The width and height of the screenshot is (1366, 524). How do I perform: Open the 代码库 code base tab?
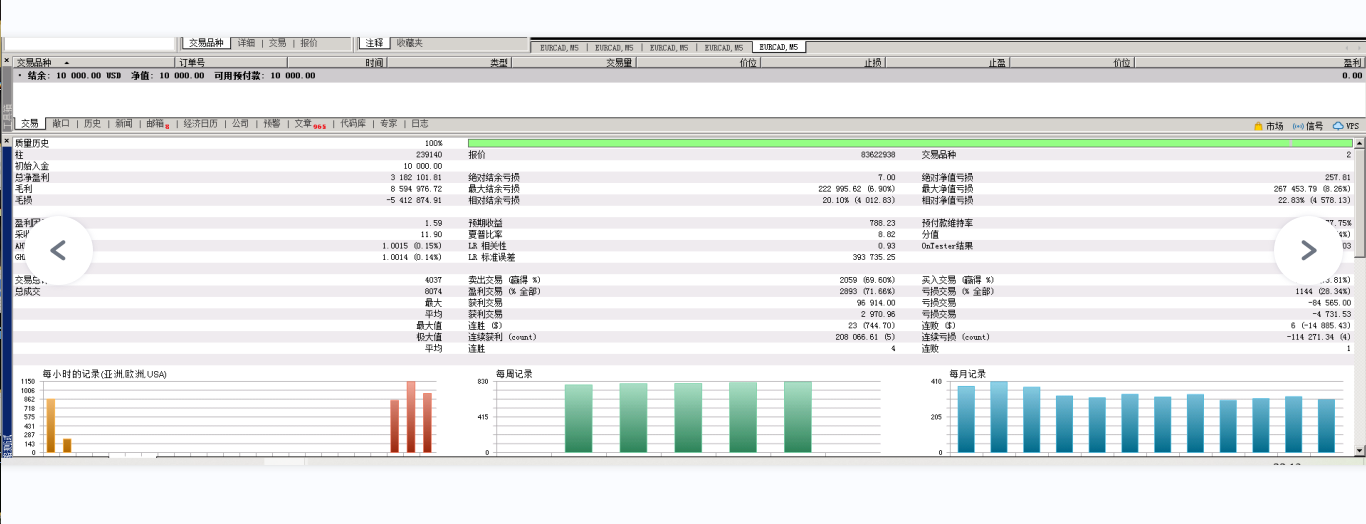pyautogui.click(x=353, y=124)
